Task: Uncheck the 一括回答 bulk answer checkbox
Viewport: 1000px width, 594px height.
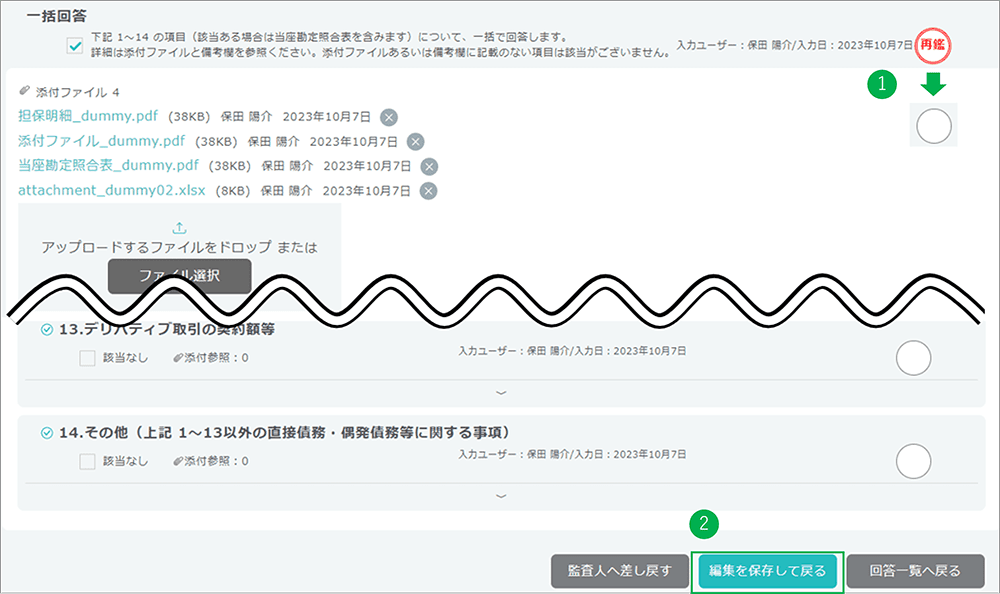Action: [75, 46]
